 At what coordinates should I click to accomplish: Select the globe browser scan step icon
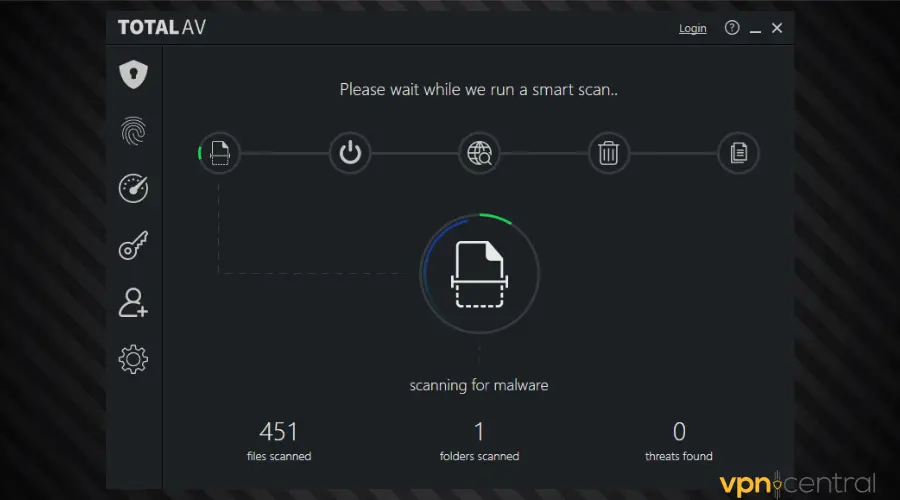(479, 153)
